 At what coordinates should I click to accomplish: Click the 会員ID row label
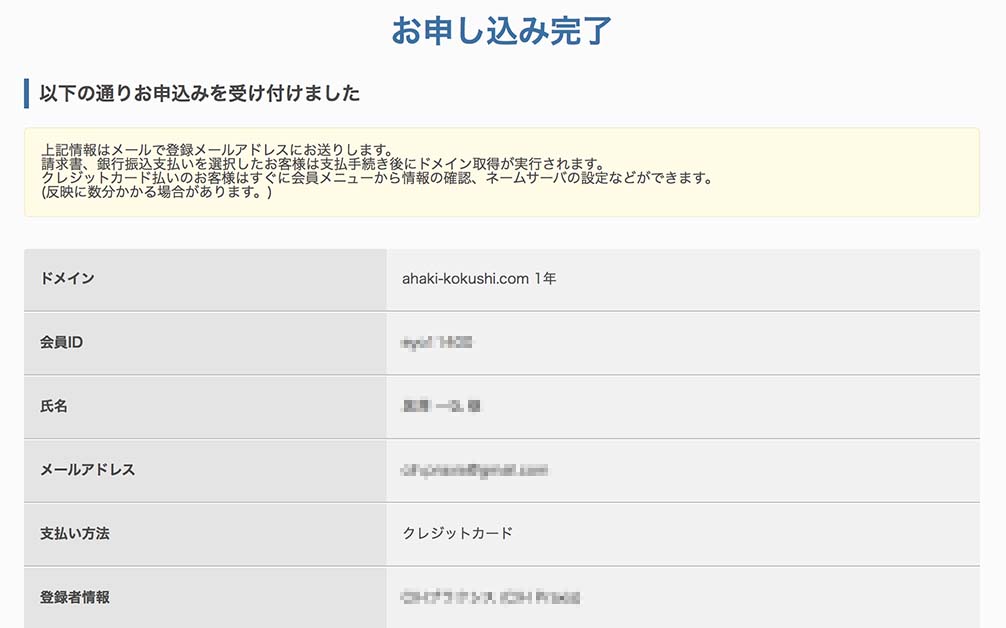tap(61, 343)
